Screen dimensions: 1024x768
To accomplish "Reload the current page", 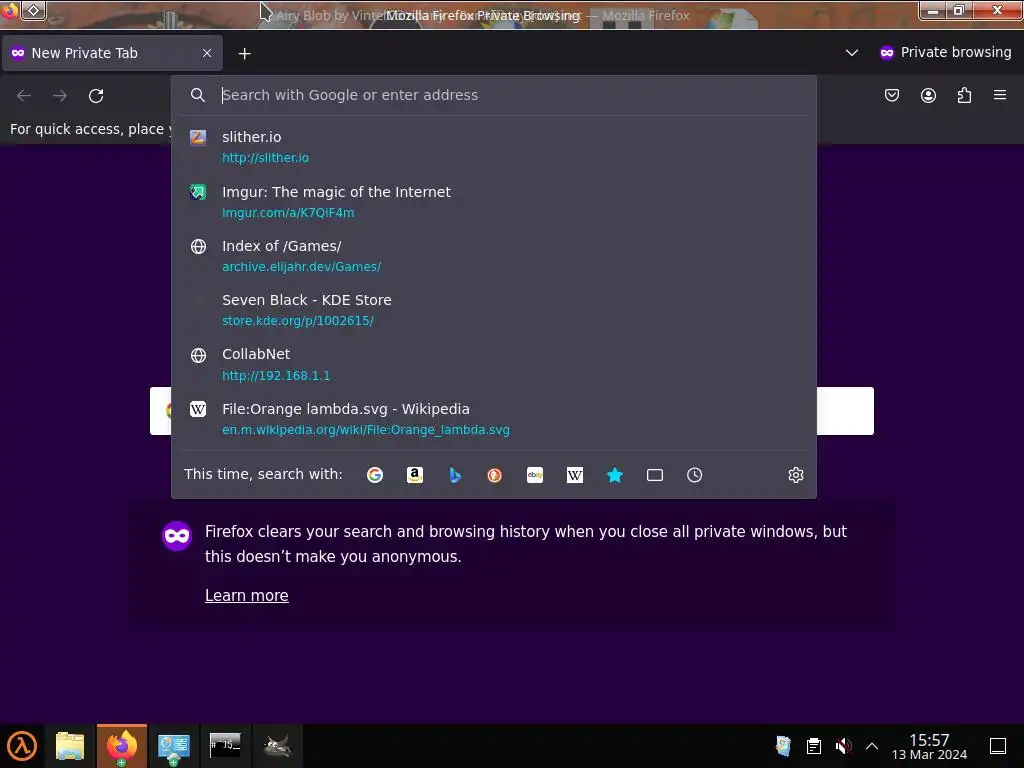I will (x=96, y=96).
